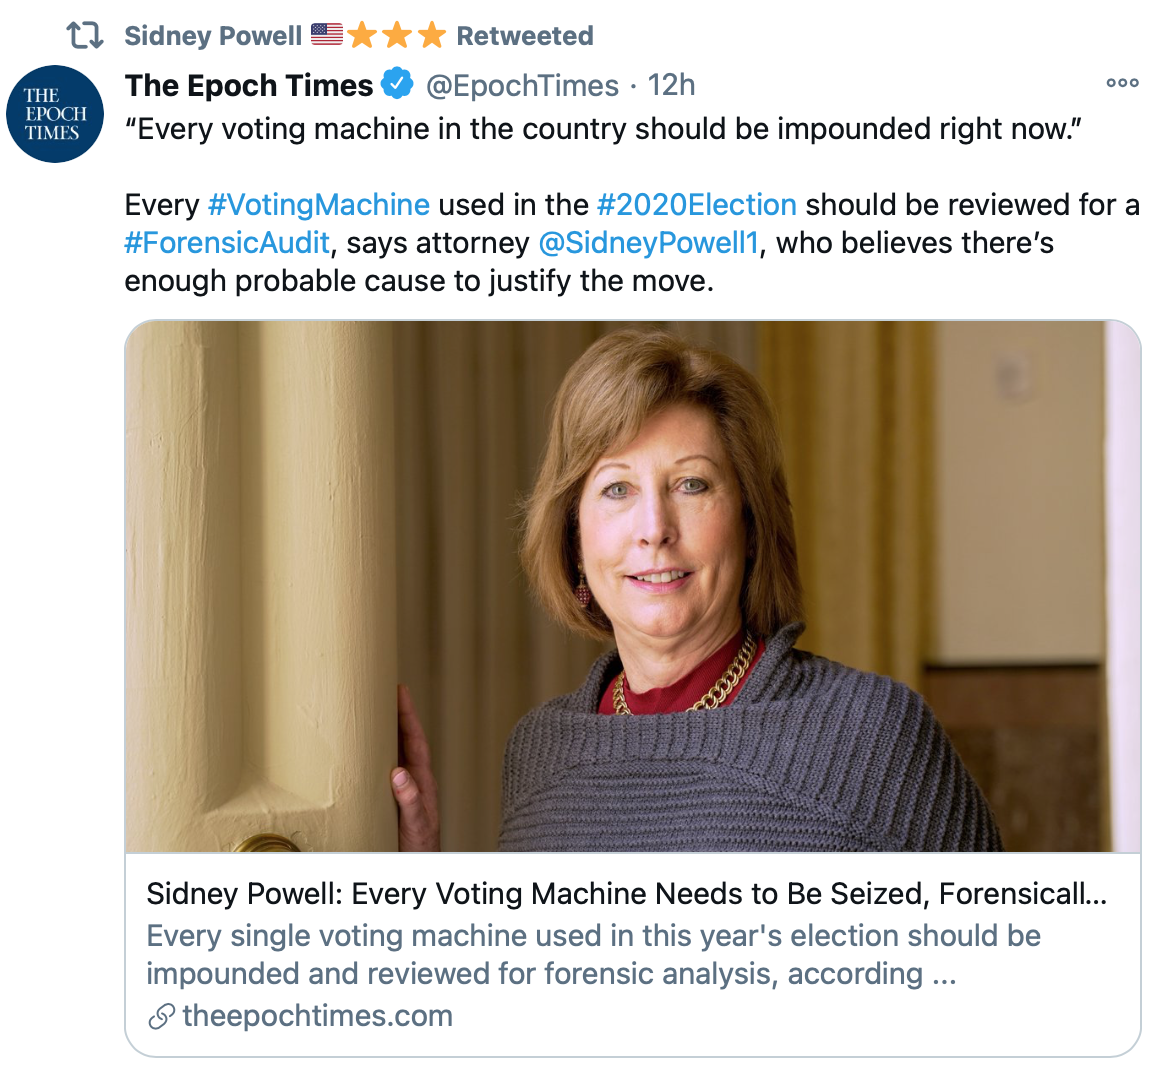The image size is (1170, 1072).
Task: Click the article headline in link card
Action: pyautogui.click(x=626, y=893)
